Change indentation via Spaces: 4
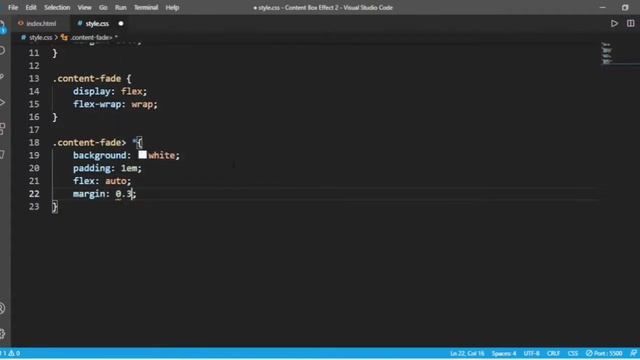The height and width of the screenshot is (360, 640). 504,353
